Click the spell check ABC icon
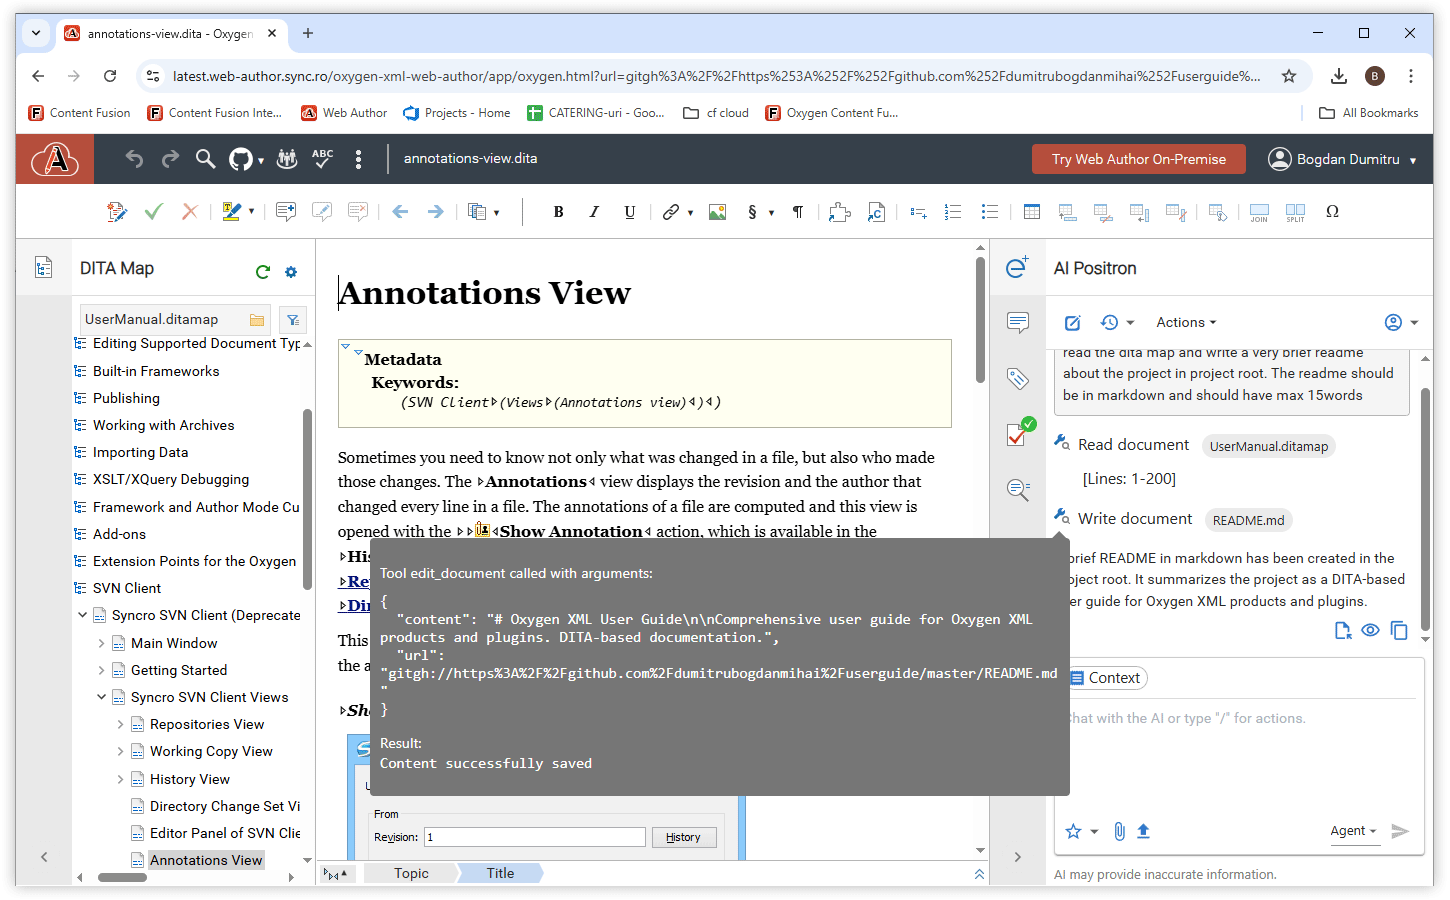This screenshot has width=1450, height=900. tap(322, 159)
